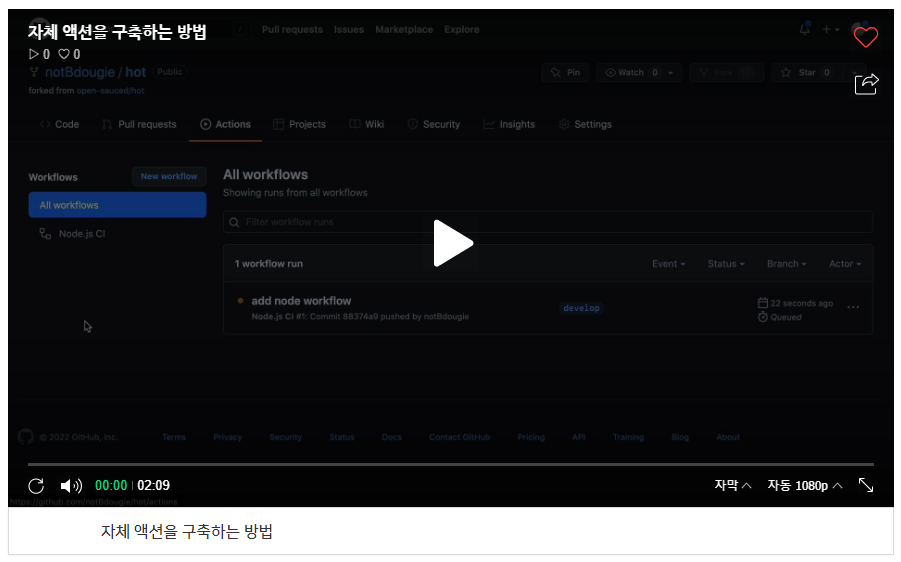
Task: Click the New workflow button
Action: pyautogui.click(x=169, y=176)
